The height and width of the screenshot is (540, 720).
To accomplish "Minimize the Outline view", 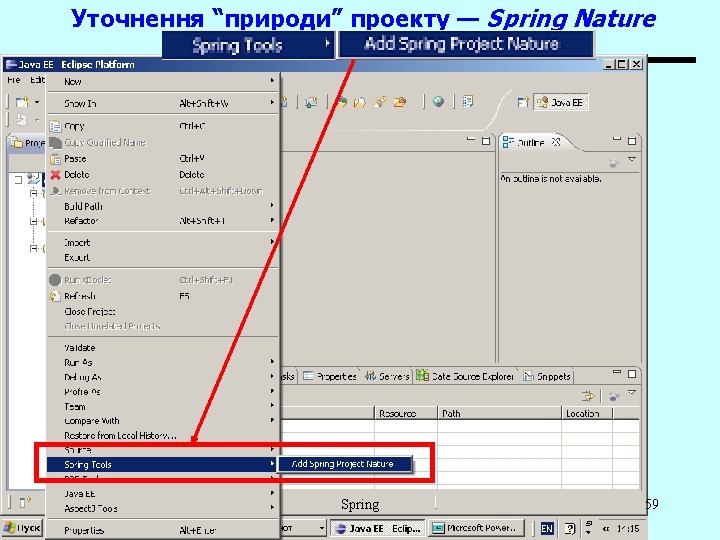I will tap(617, 140).
